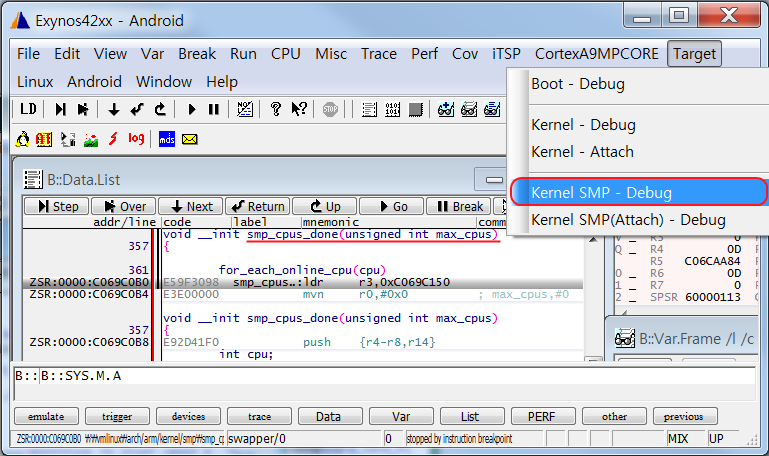
Task: Click the red STOP sign icon
Action: (x=331, y=109)
